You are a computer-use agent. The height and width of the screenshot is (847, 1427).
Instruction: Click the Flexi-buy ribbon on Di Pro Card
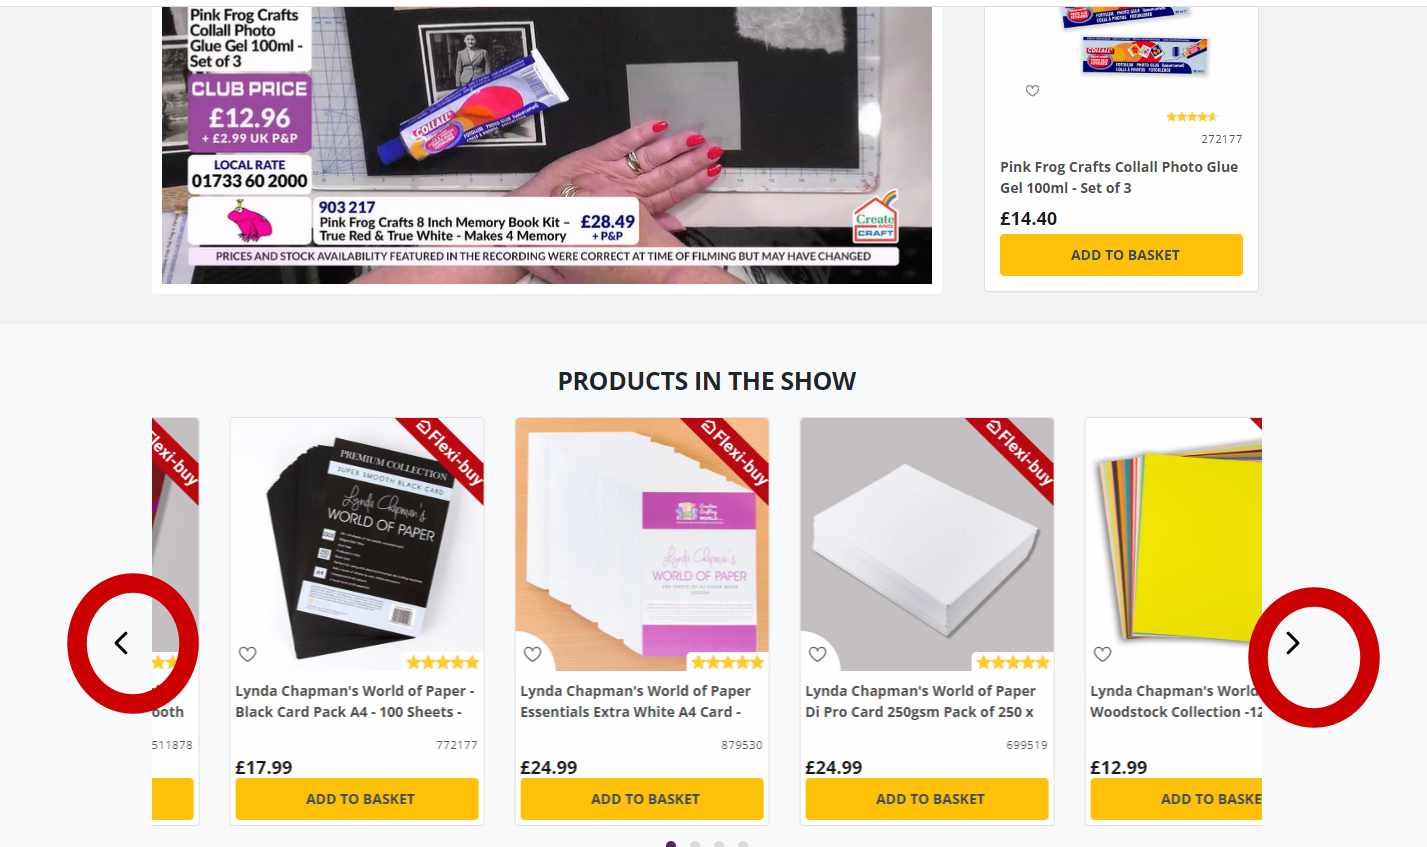[1019, 453]
